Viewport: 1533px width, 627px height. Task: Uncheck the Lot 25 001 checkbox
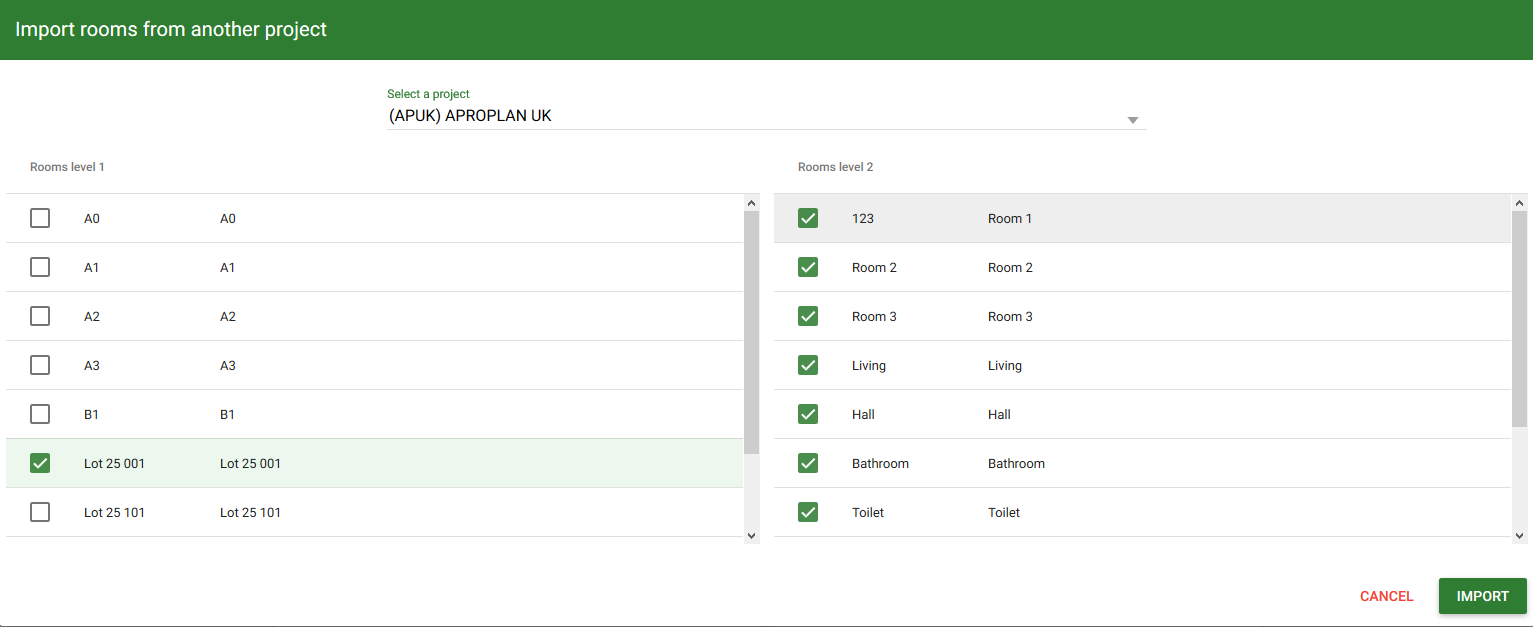click(40, 463)
